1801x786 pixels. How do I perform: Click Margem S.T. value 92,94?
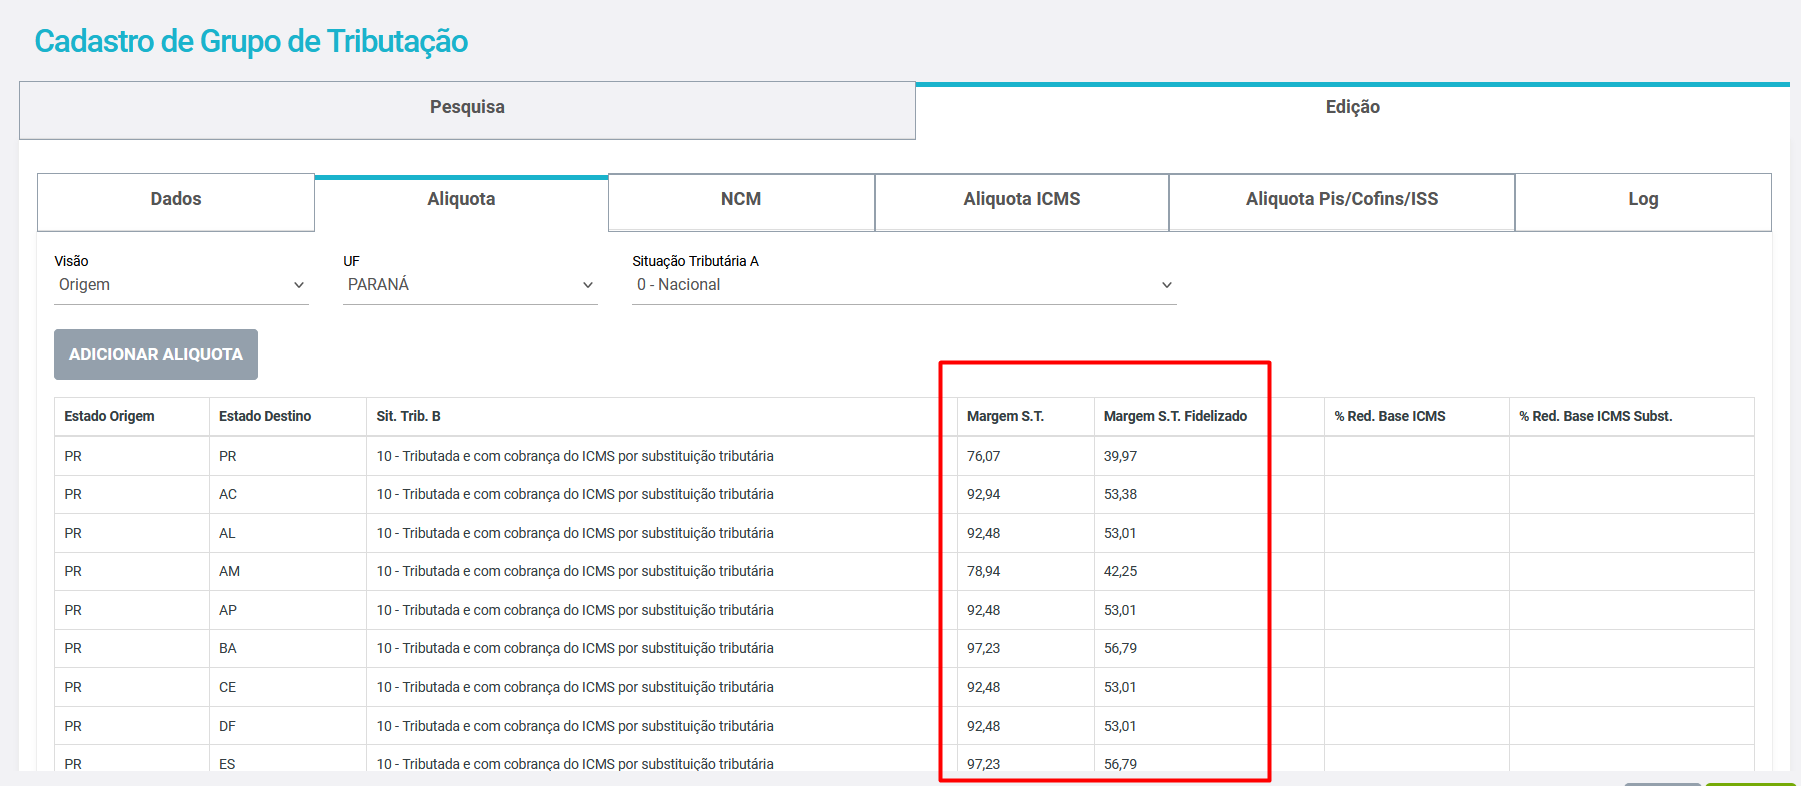[x=983, y=494]
